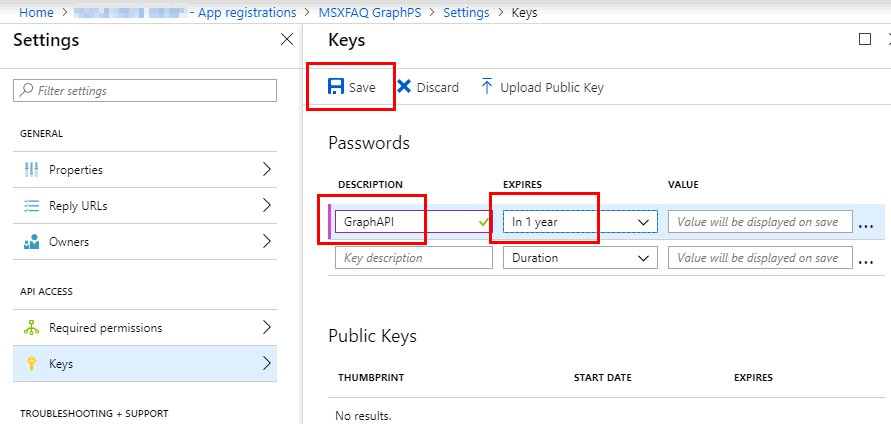Screen dimensions: 891x424
Task: Click the Upload Public Key arrow icon
Action: pos(487,87)
